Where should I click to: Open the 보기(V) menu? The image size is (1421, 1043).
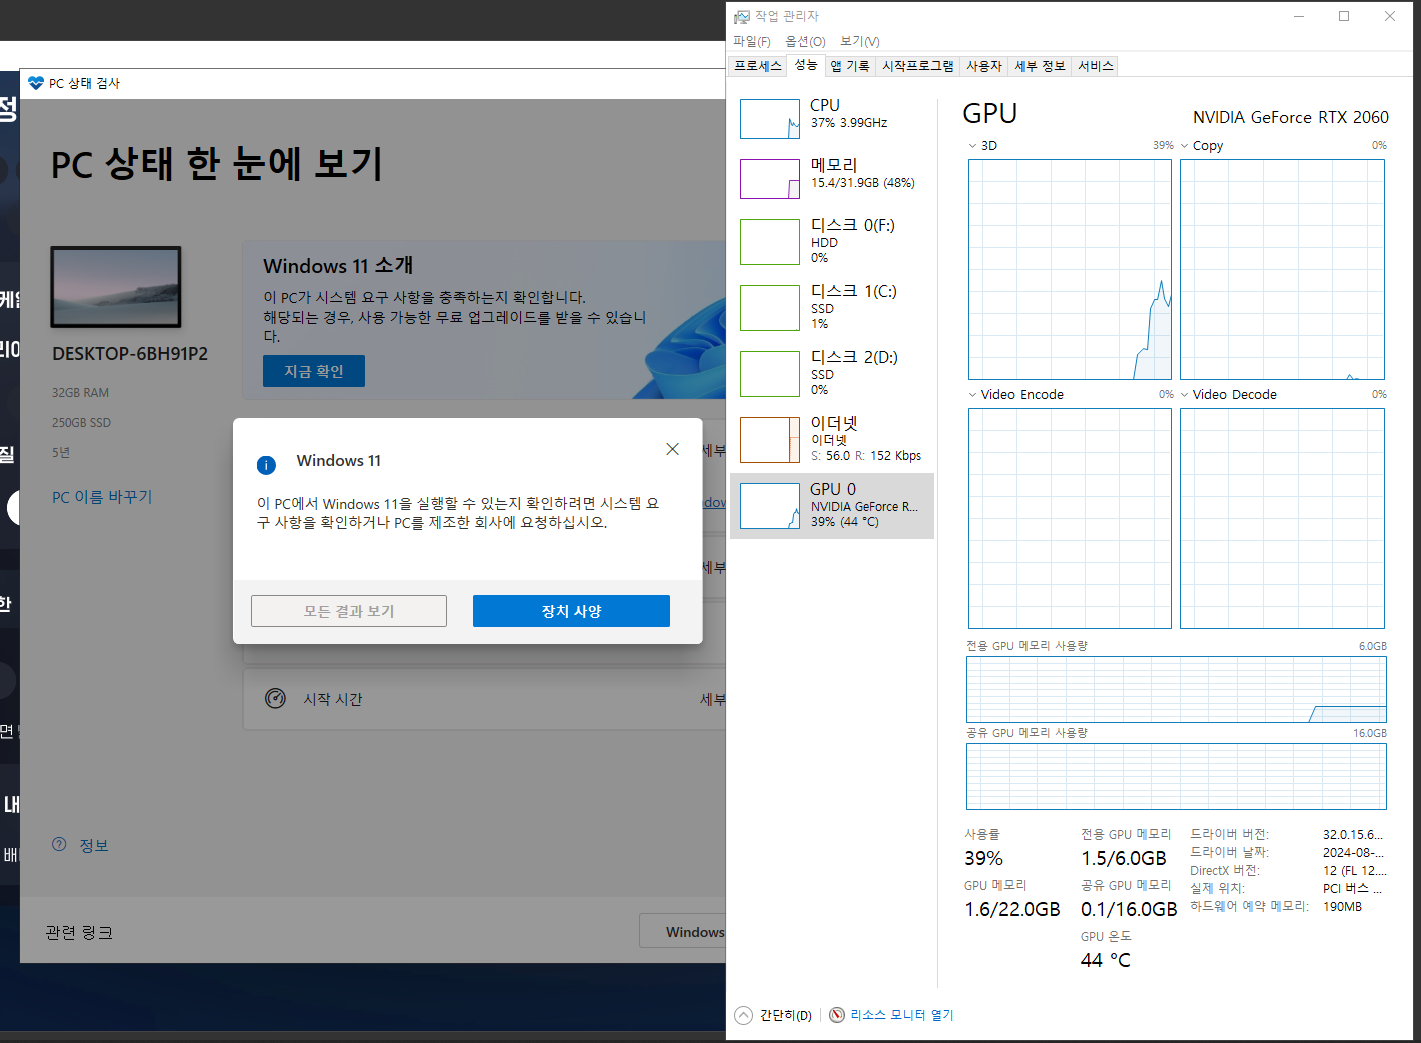click(860, 41)
